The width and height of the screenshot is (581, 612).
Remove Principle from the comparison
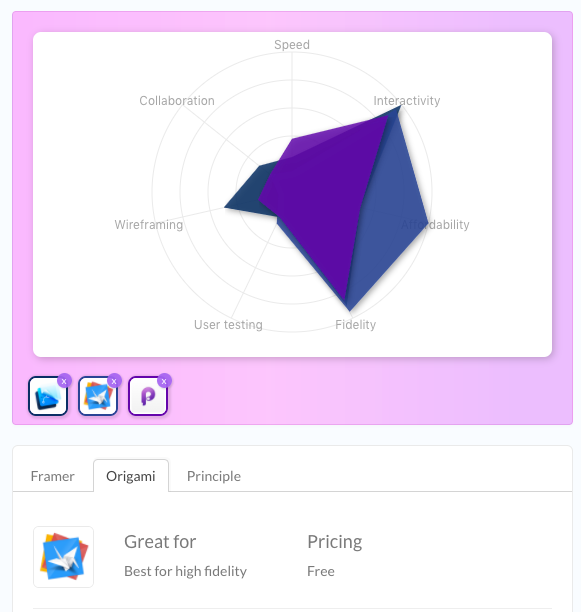point(164,381)
